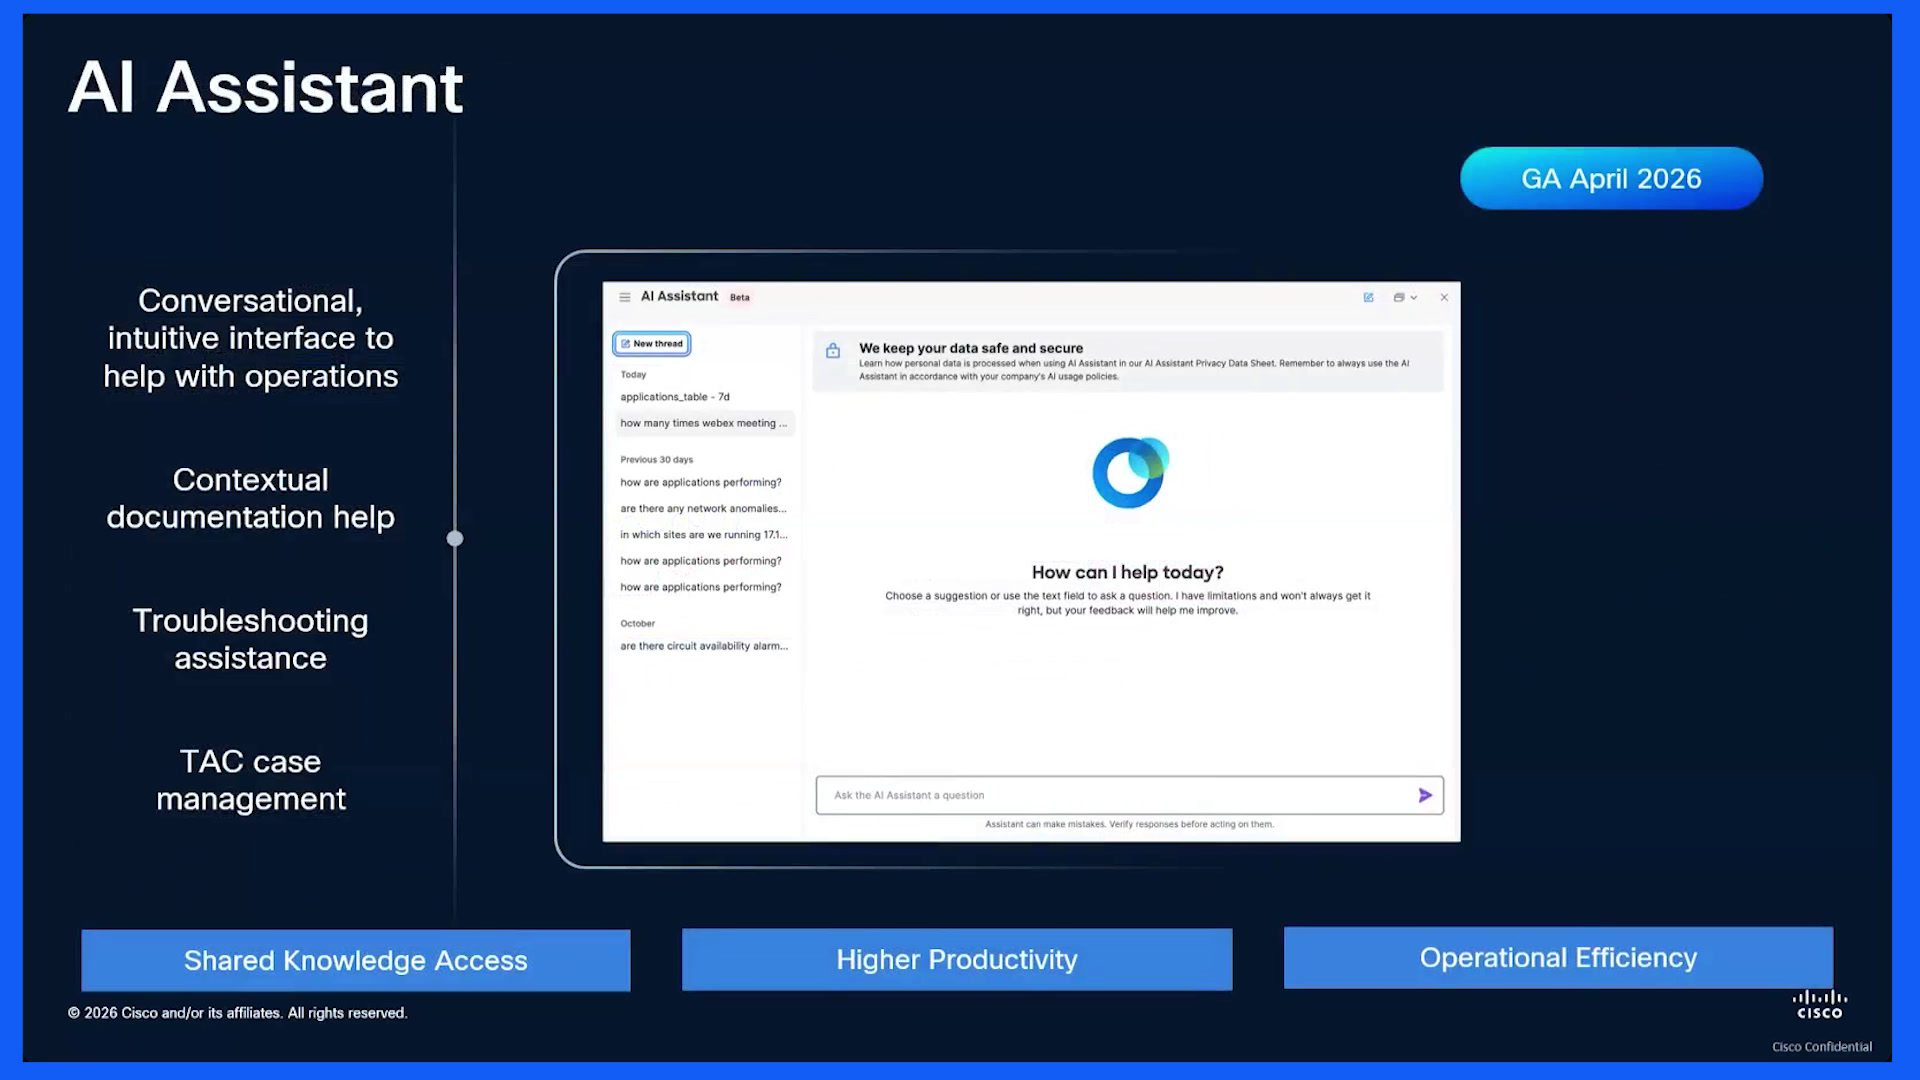This screenshot has width=1920, height=1080.
Task: Start a New thread
Action: (652, 344)
